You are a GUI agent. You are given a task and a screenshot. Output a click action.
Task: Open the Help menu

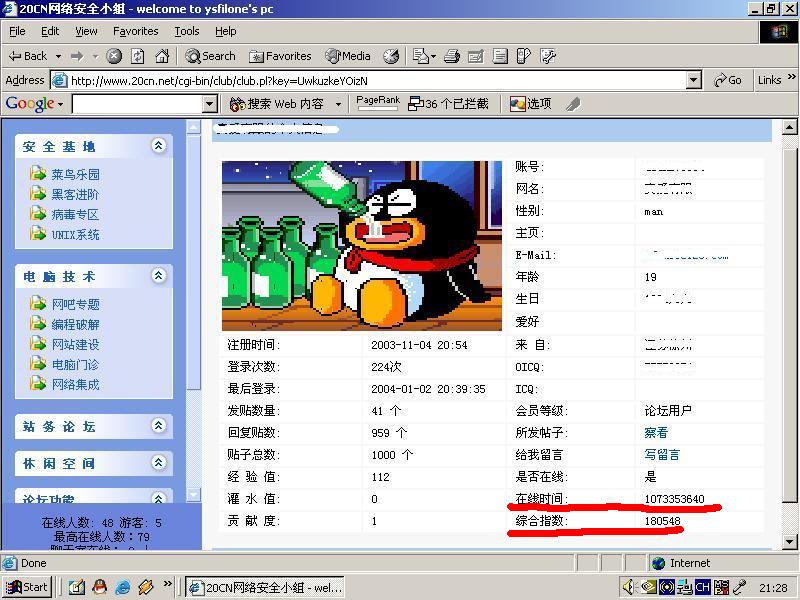click(226, 32)
